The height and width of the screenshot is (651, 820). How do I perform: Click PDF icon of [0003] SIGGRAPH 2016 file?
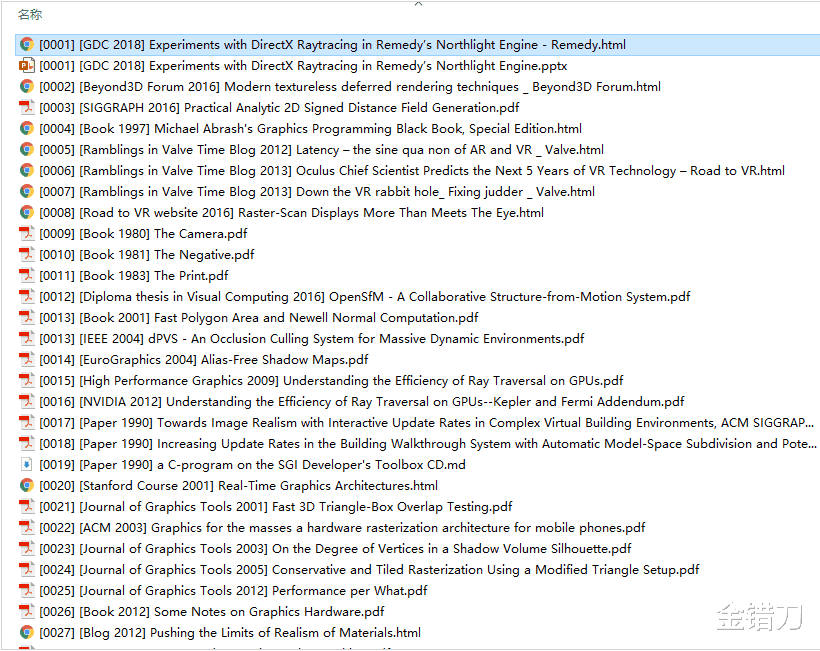click(27, 107)
